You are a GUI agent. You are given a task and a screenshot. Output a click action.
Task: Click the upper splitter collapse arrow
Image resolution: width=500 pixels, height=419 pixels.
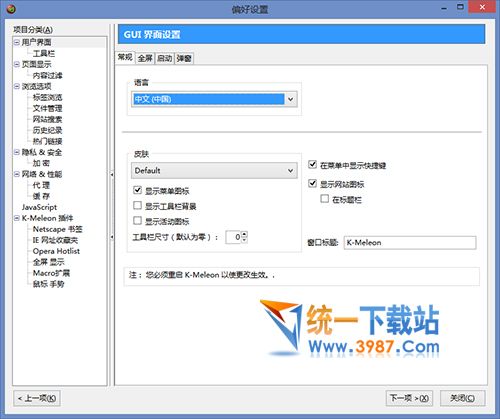coord(112,174)
